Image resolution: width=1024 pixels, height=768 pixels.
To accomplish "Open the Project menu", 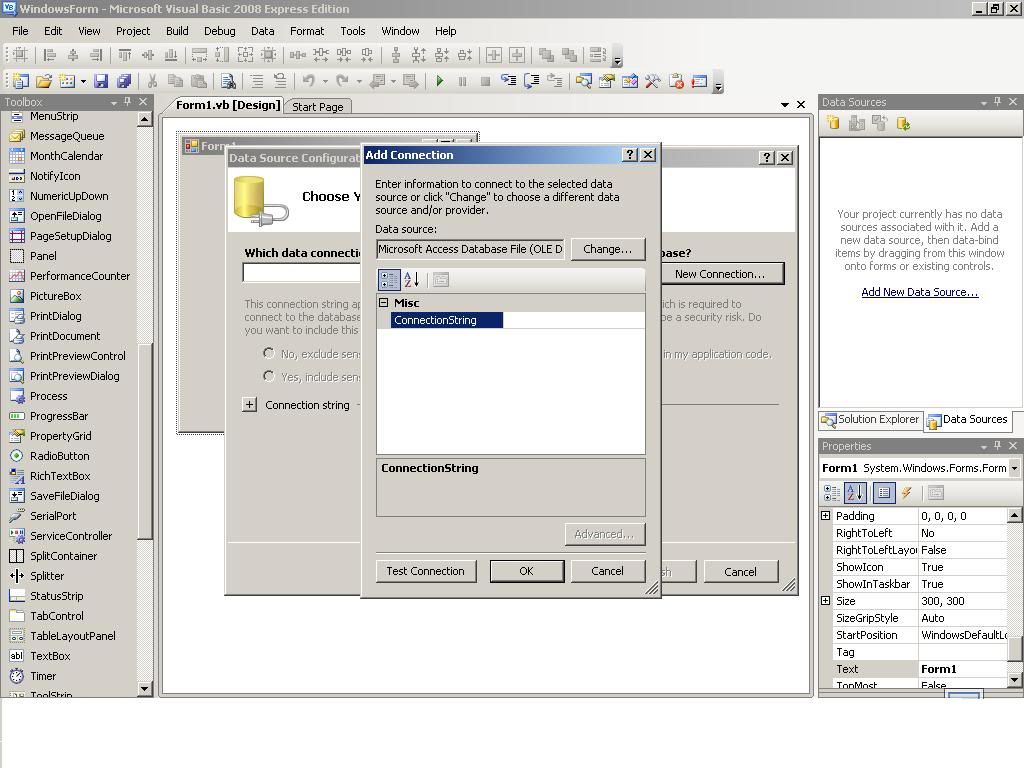I will click(133, 31).
